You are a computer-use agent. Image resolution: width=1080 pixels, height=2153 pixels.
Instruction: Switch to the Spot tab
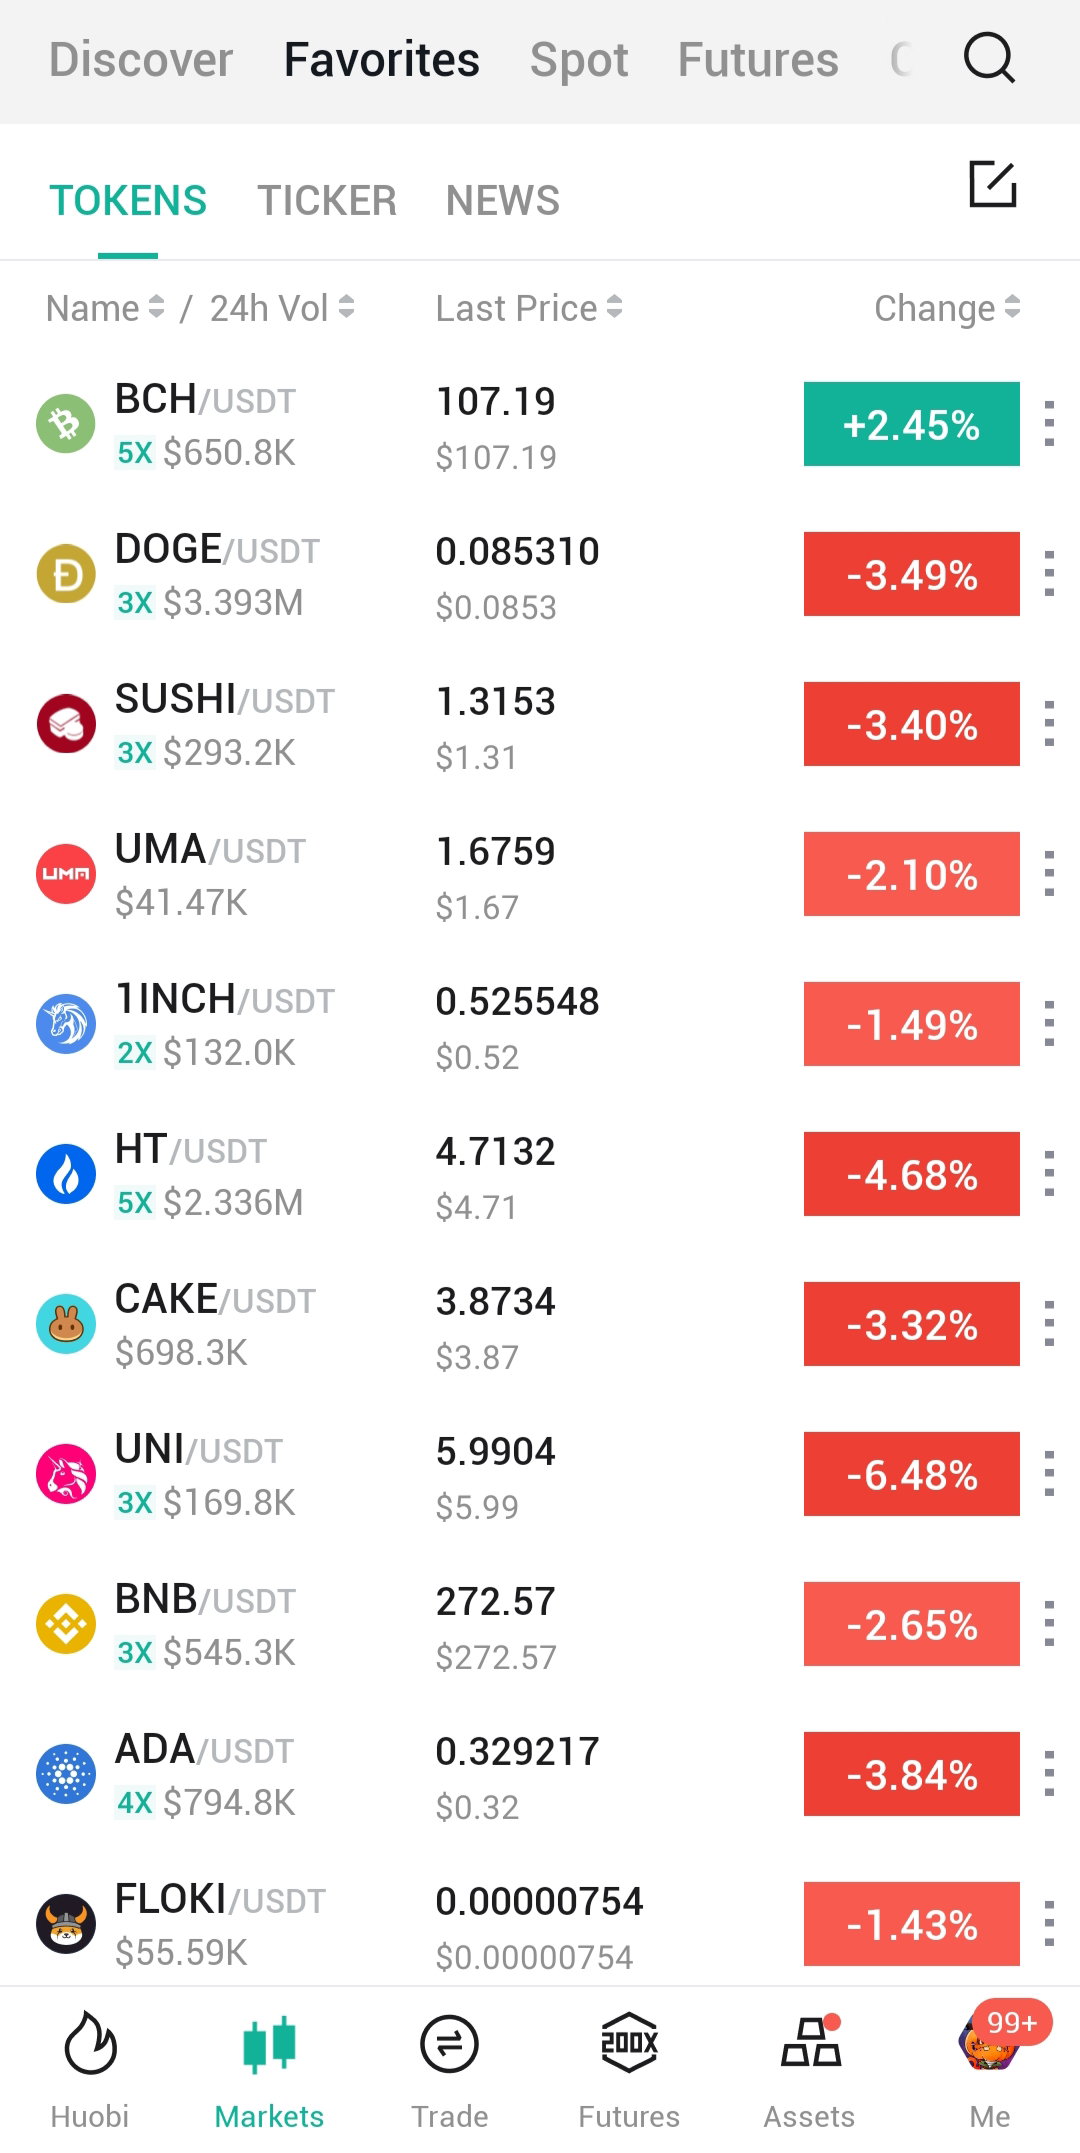(579, 60)
